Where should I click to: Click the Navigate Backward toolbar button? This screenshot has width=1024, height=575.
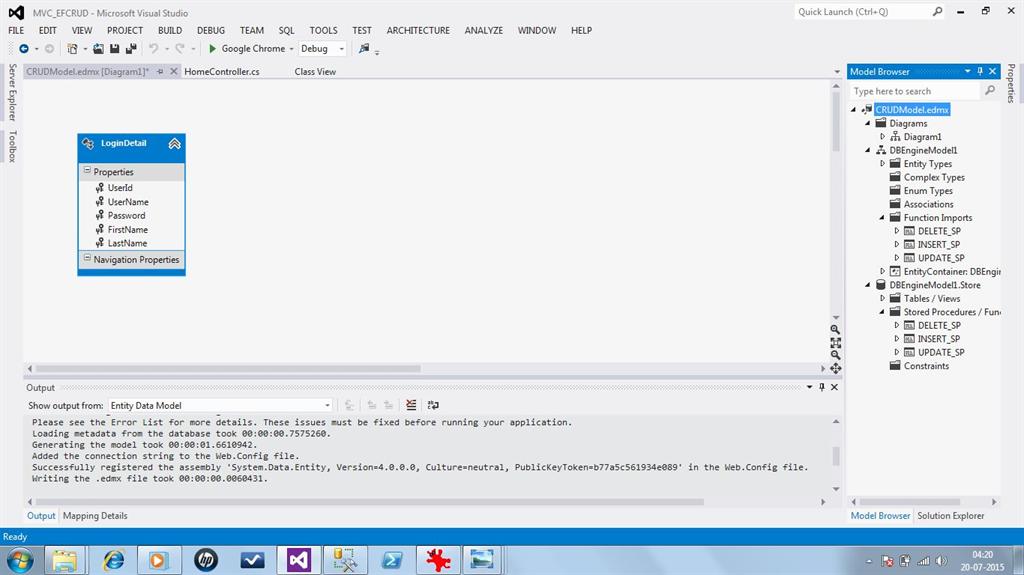pyautogui.click(x=24, y=48)
